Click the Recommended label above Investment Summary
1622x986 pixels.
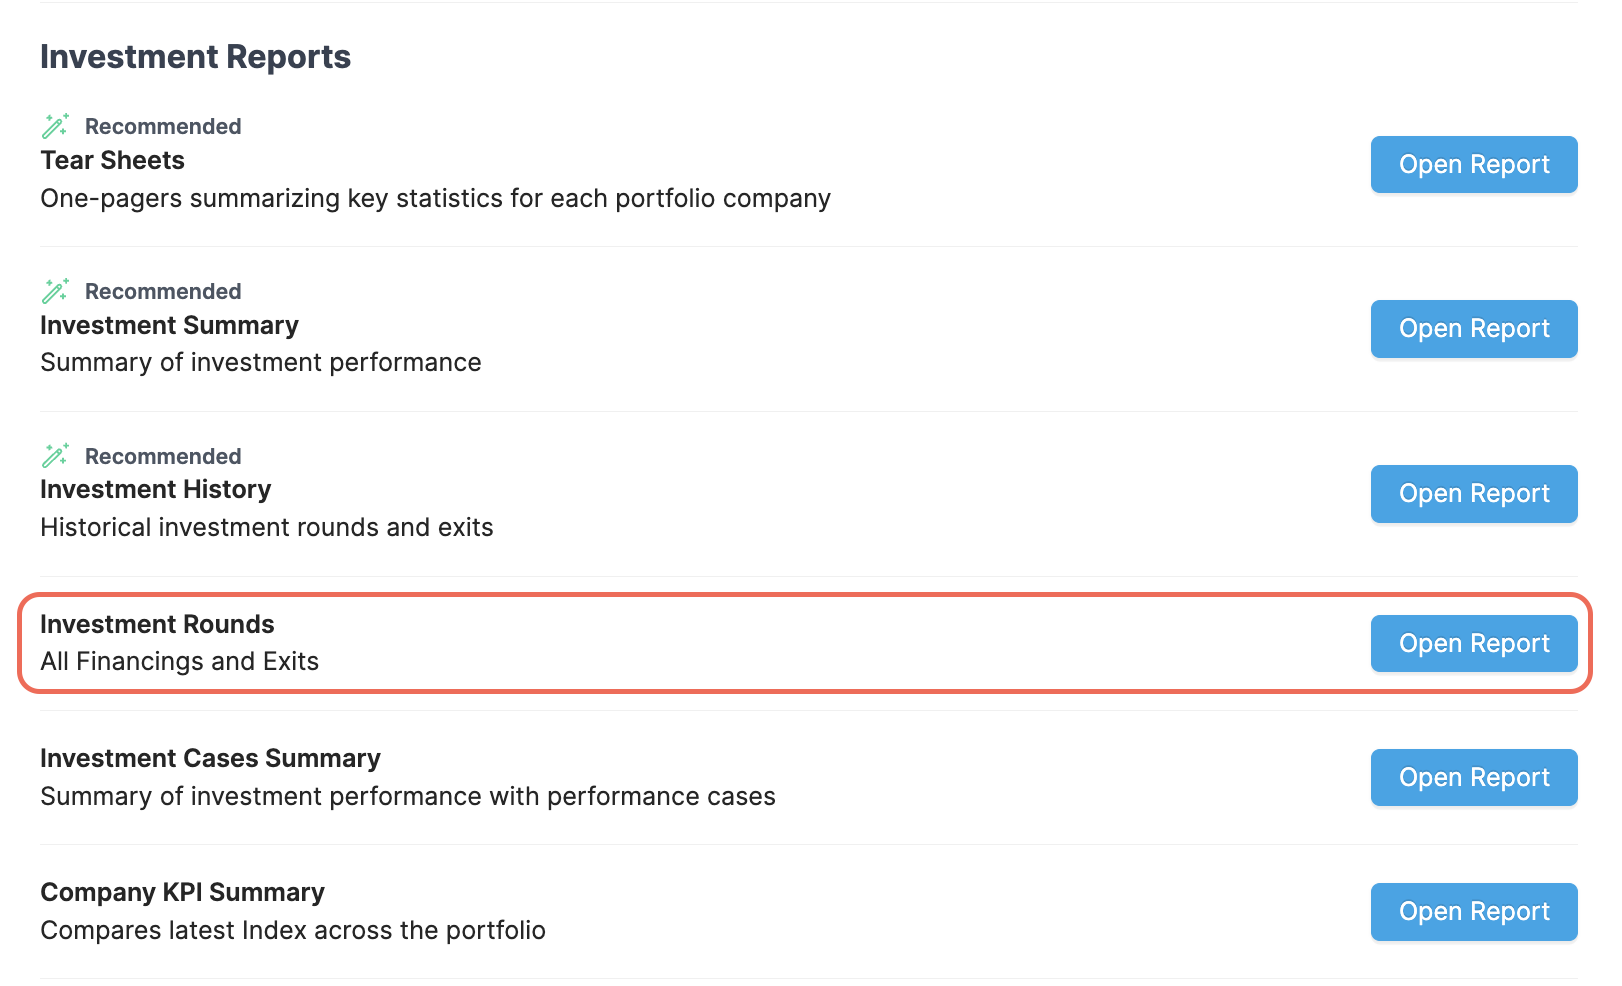pos(163,292)
